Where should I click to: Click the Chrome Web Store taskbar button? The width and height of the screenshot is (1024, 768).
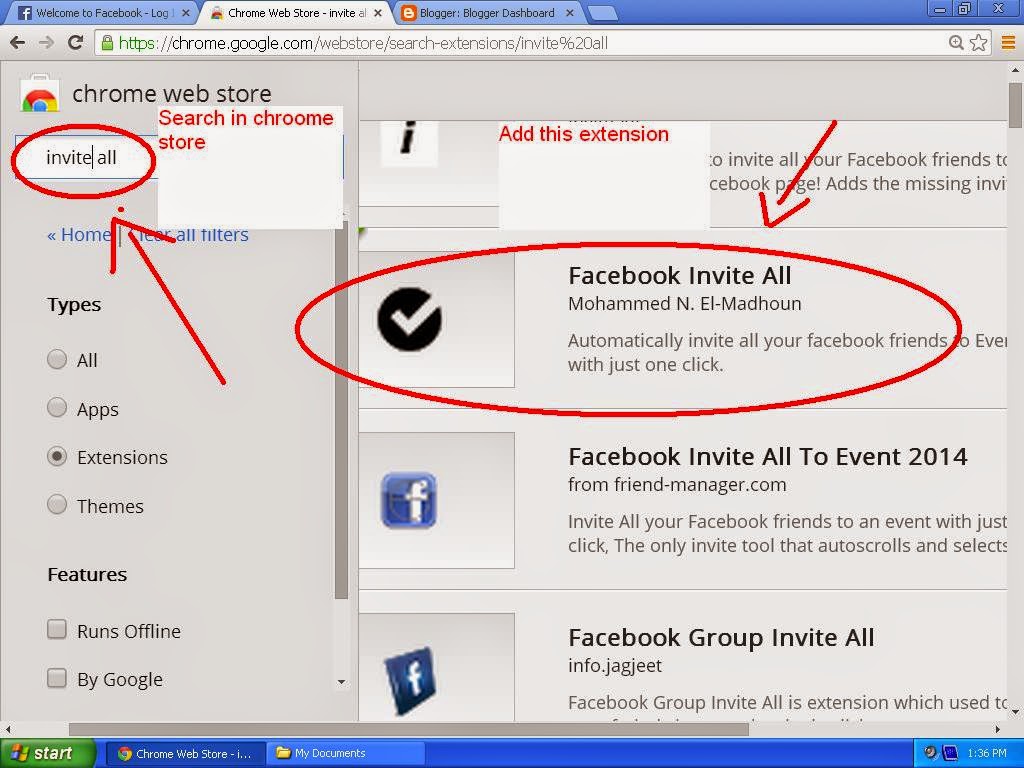click(185, 754)
